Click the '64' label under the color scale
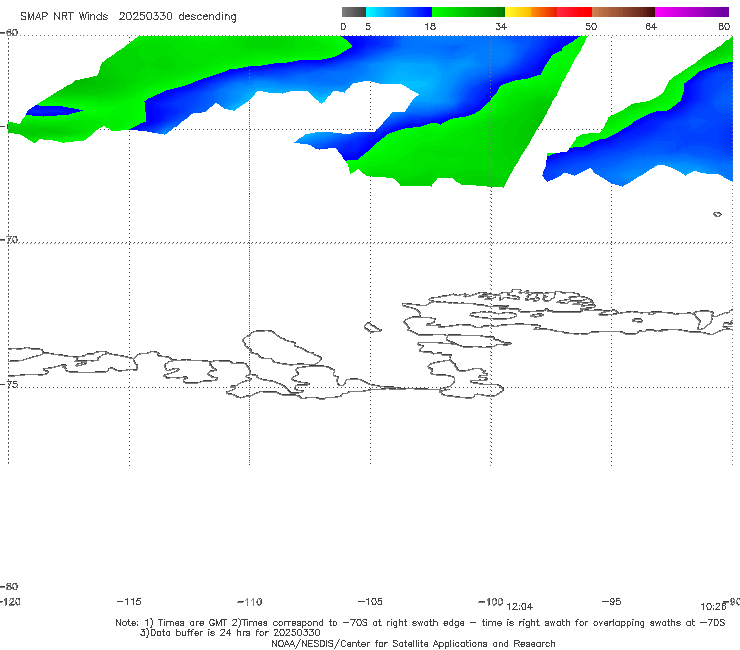 click(651, 26)
